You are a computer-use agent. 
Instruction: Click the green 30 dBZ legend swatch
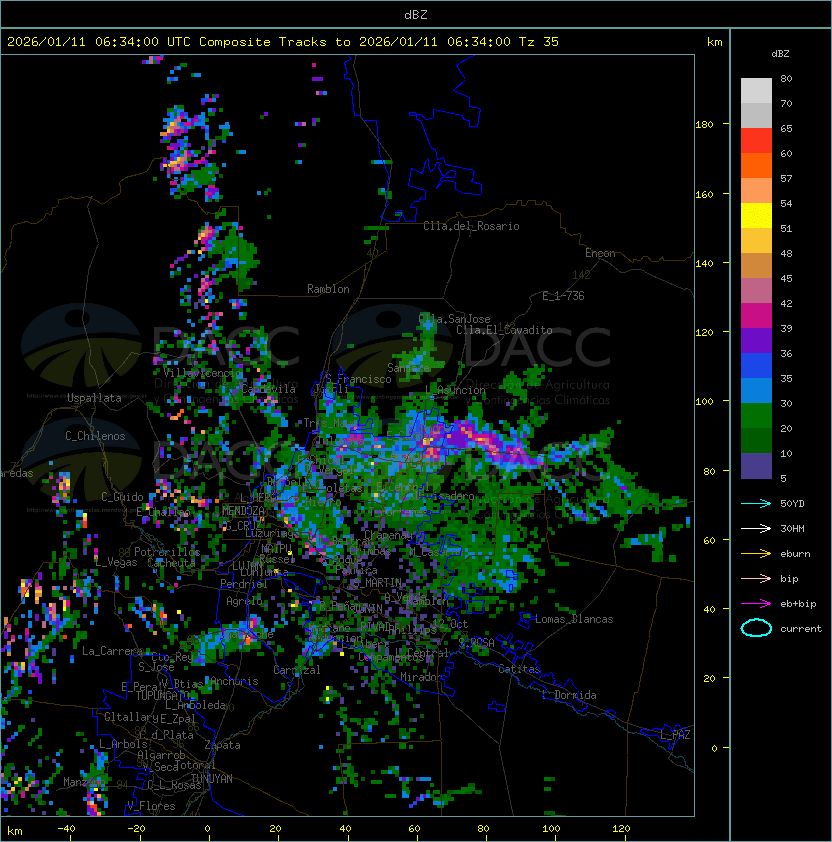tap(756, 416)
